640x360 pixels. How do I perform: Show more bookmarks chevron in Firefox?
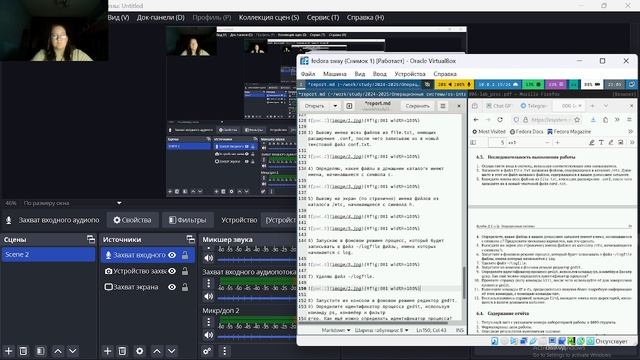click(x=631, y=131)
